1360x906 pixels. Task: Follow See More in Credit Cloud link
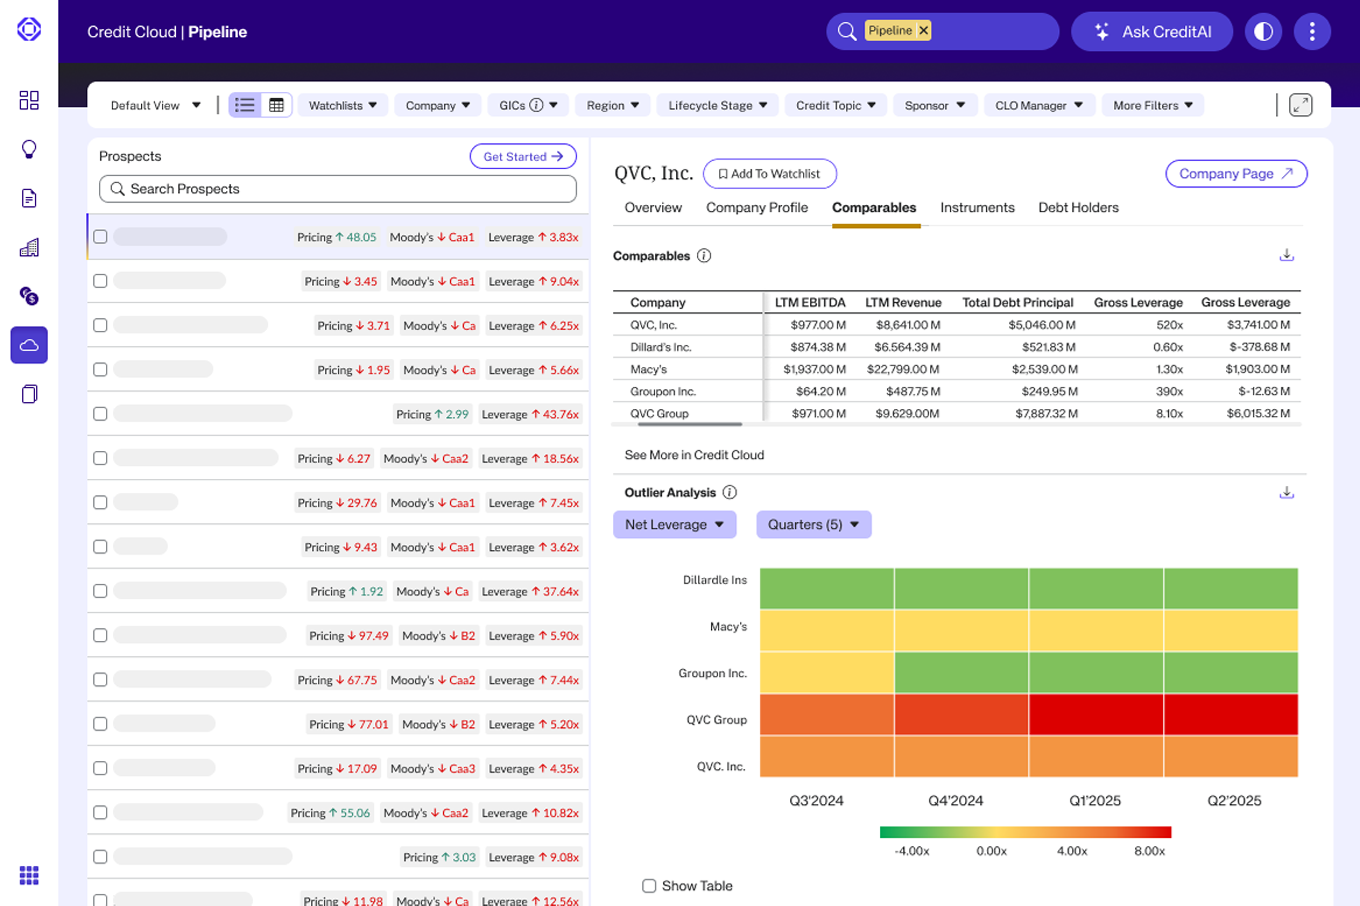point(694,455)
